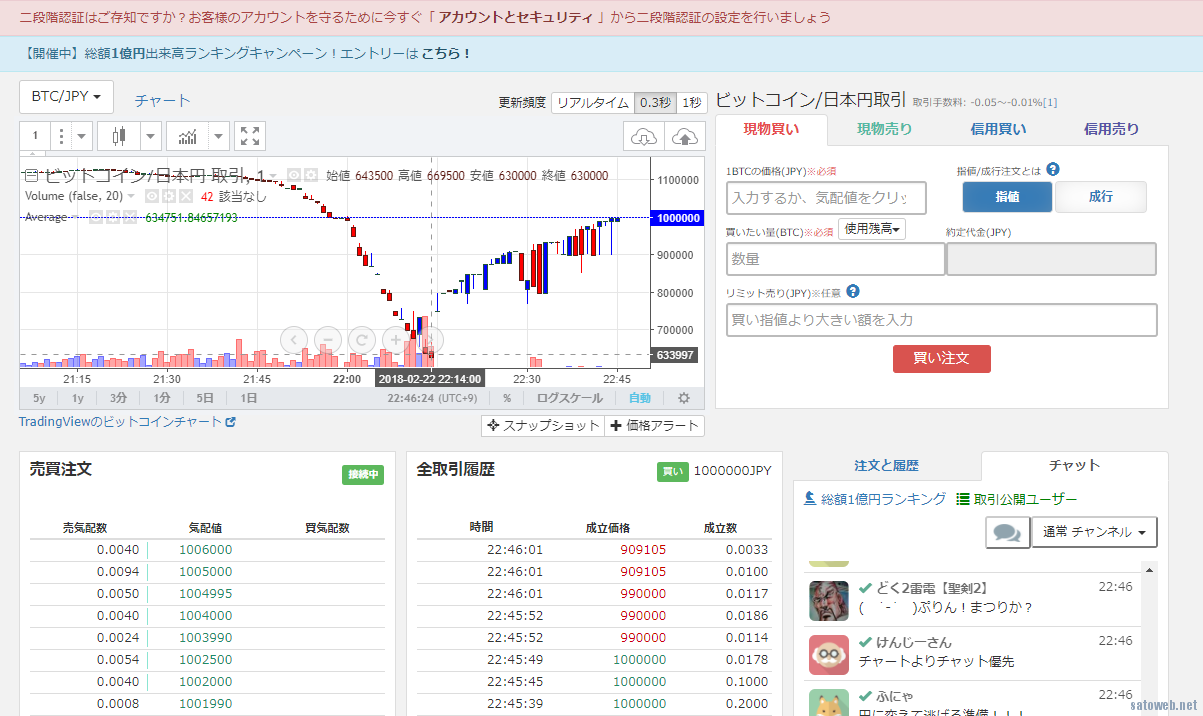Switch to the 現物売り tab
Screen dimensions: 1203x716
coord(884,129)
